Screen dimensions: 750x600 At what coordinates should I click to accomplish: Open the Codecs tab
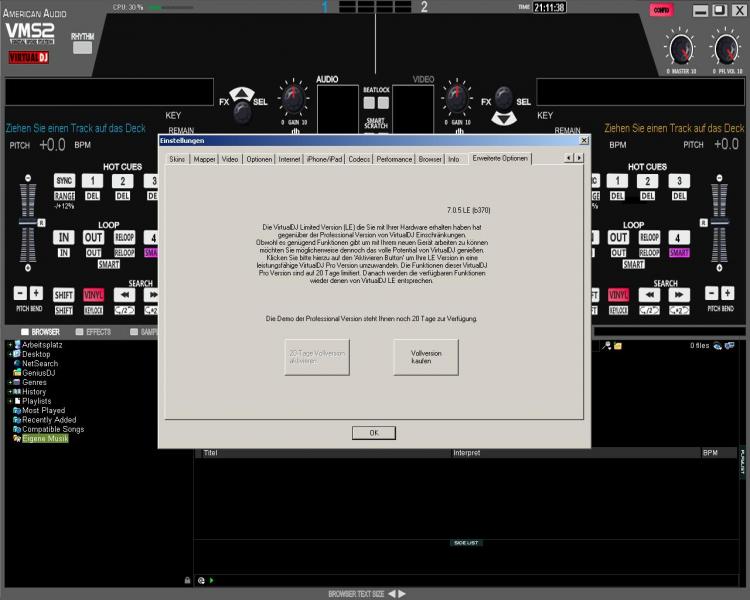click(x=359, y=159)
